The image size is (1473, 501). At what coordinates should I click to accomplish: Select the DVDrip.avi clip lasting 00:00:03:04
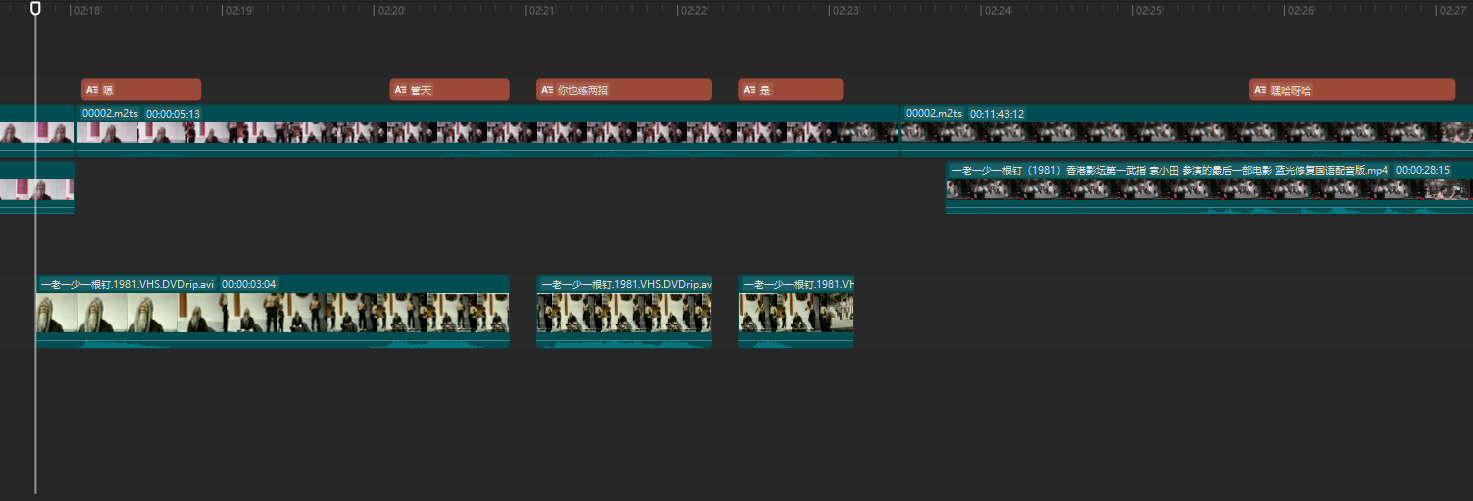272,311
